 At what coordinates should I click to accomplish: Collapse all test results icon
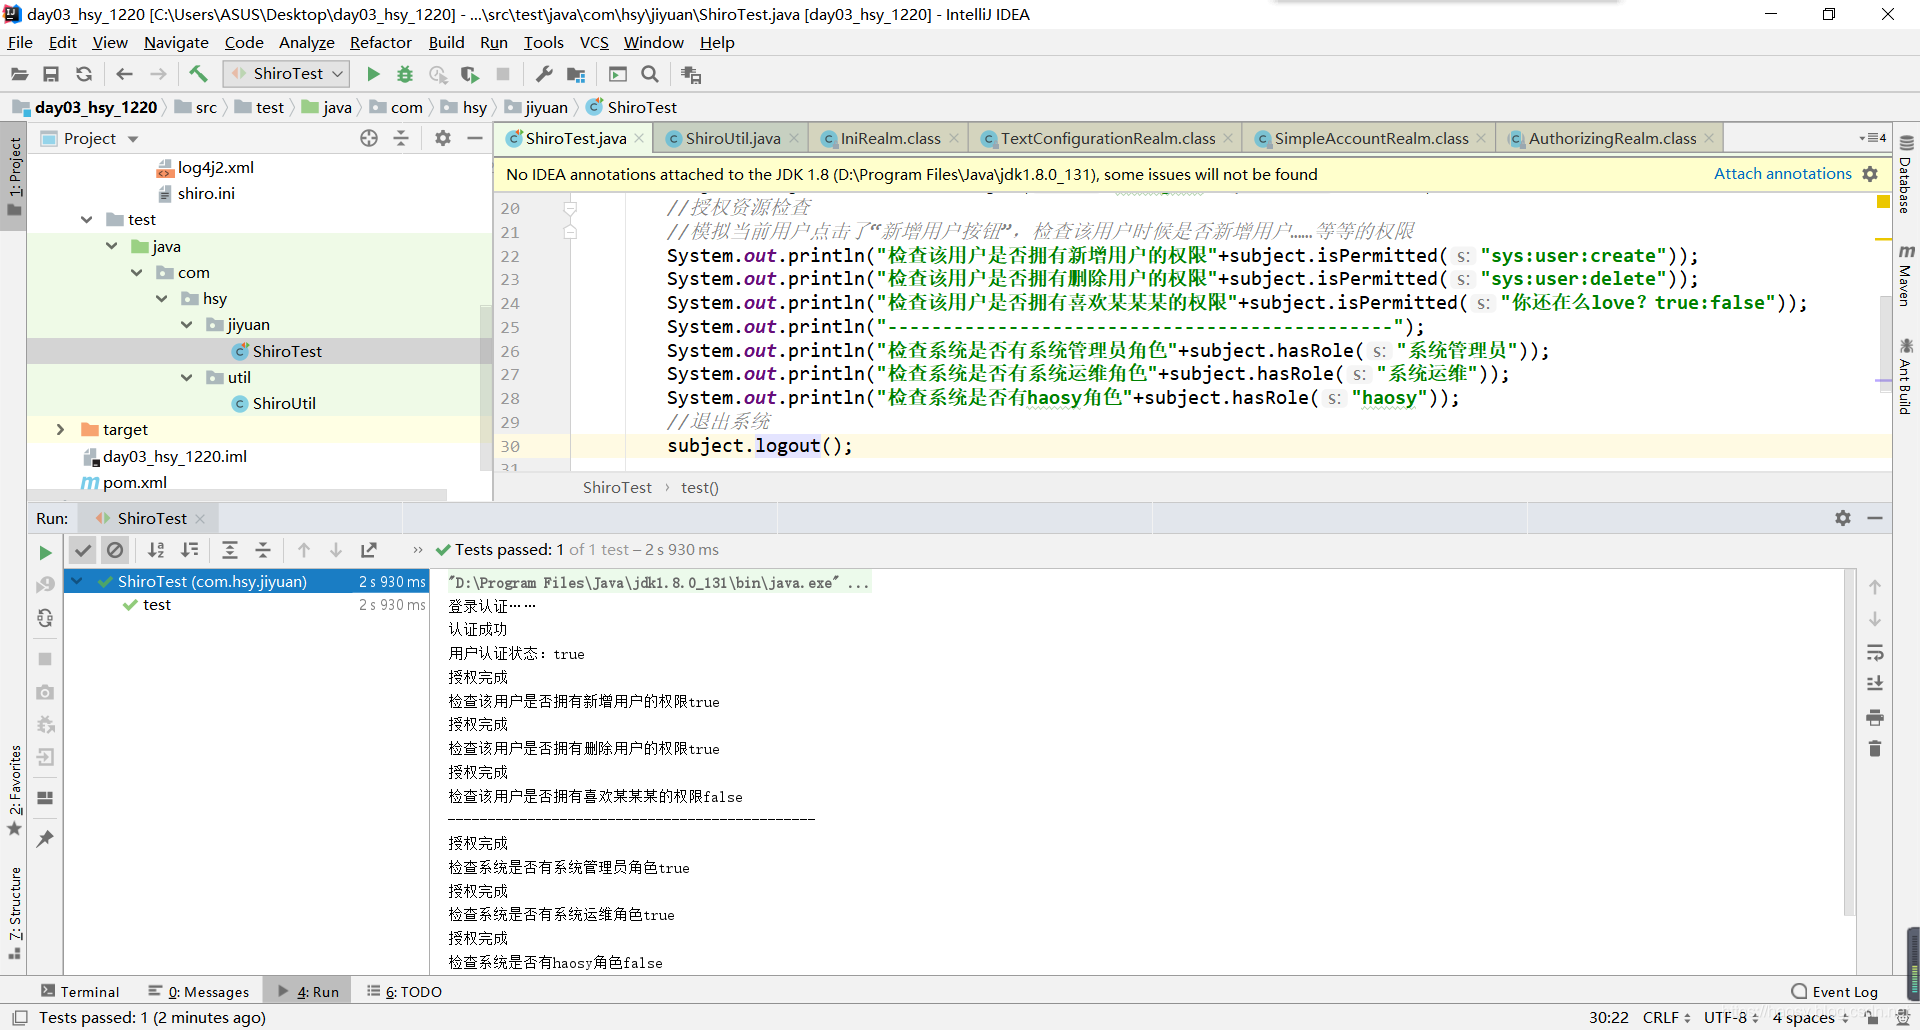tap(263, 550)
